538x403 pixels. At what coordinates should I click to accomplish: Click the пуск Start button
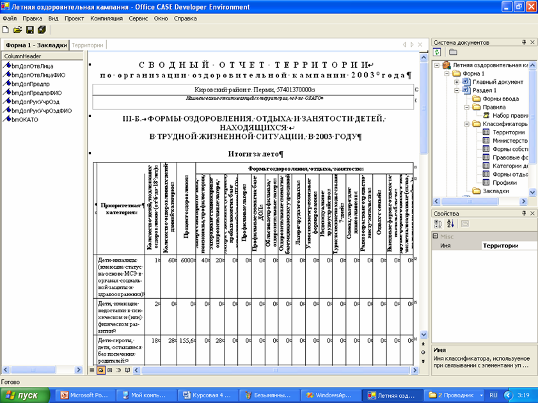[25, 395]
